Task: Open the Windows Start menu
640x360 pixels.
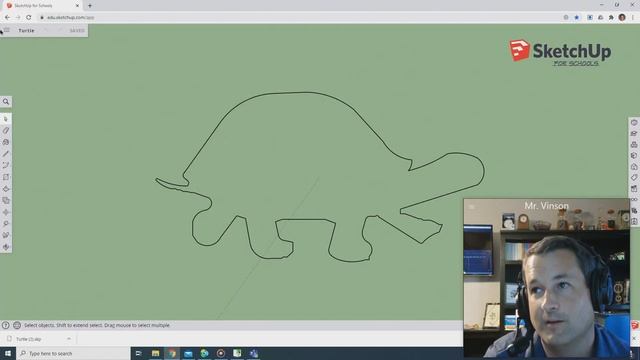Action: tap(8, 353)
